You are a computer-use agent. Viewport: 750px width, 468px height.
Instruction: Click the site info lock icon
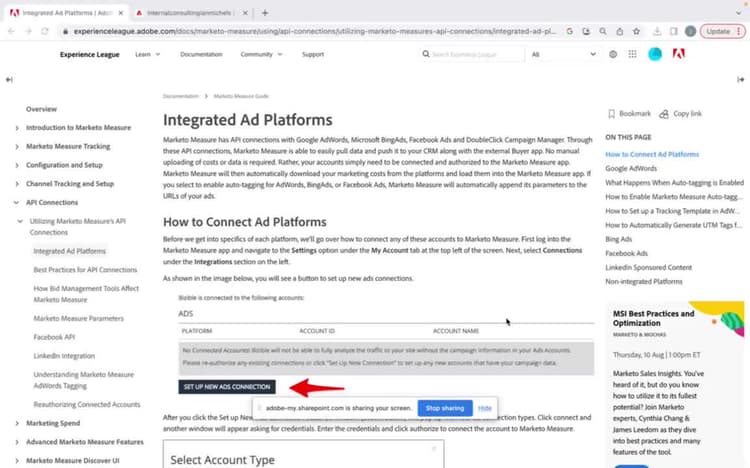click(65, 31)
